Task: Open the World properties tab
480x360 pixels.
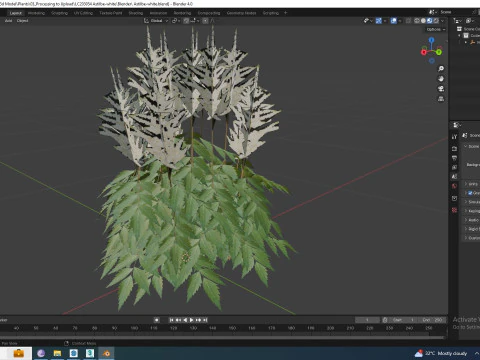Action: click(454, 186)
